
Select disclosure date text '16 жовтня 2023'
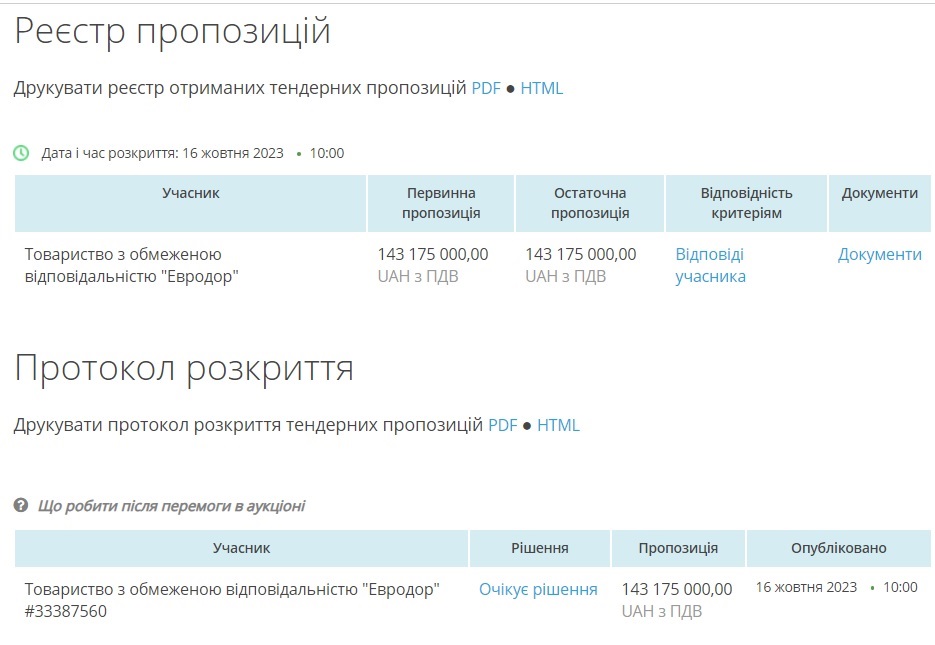point(233,153)
